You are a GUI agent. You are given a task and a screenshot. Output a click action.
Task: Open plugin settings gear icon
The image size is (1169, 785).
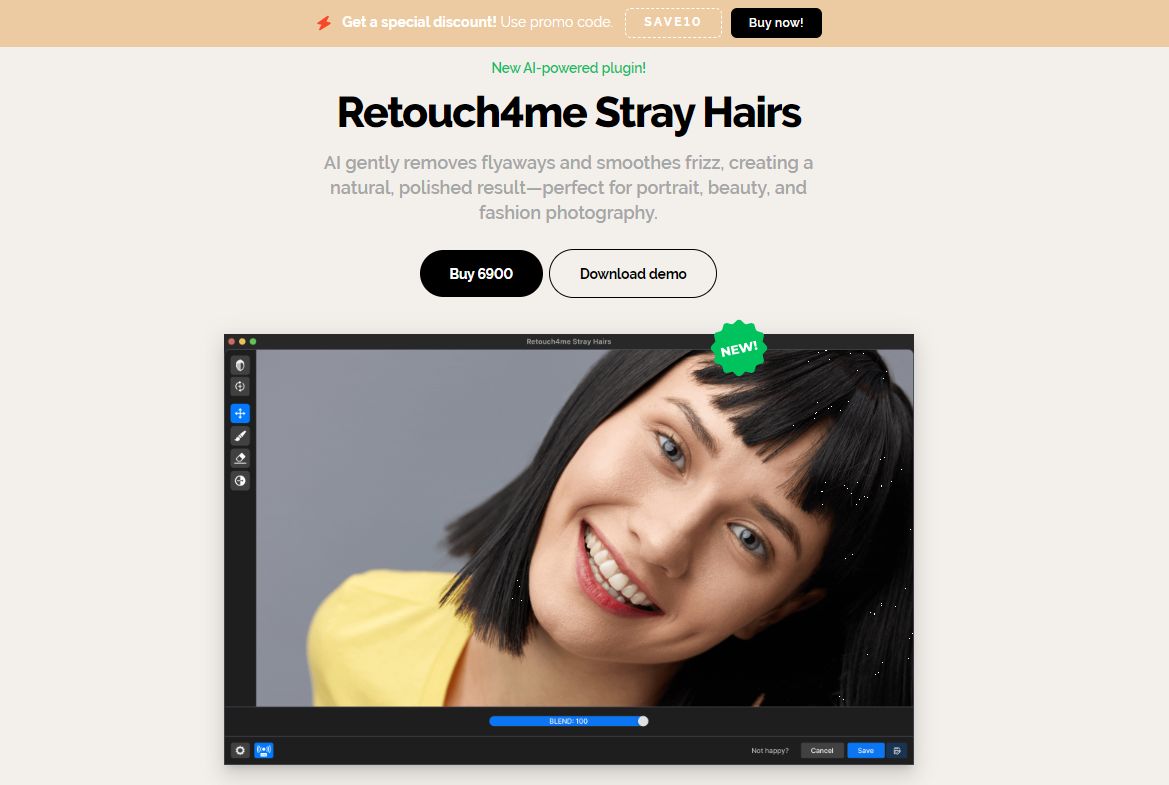tap(240, 751)
